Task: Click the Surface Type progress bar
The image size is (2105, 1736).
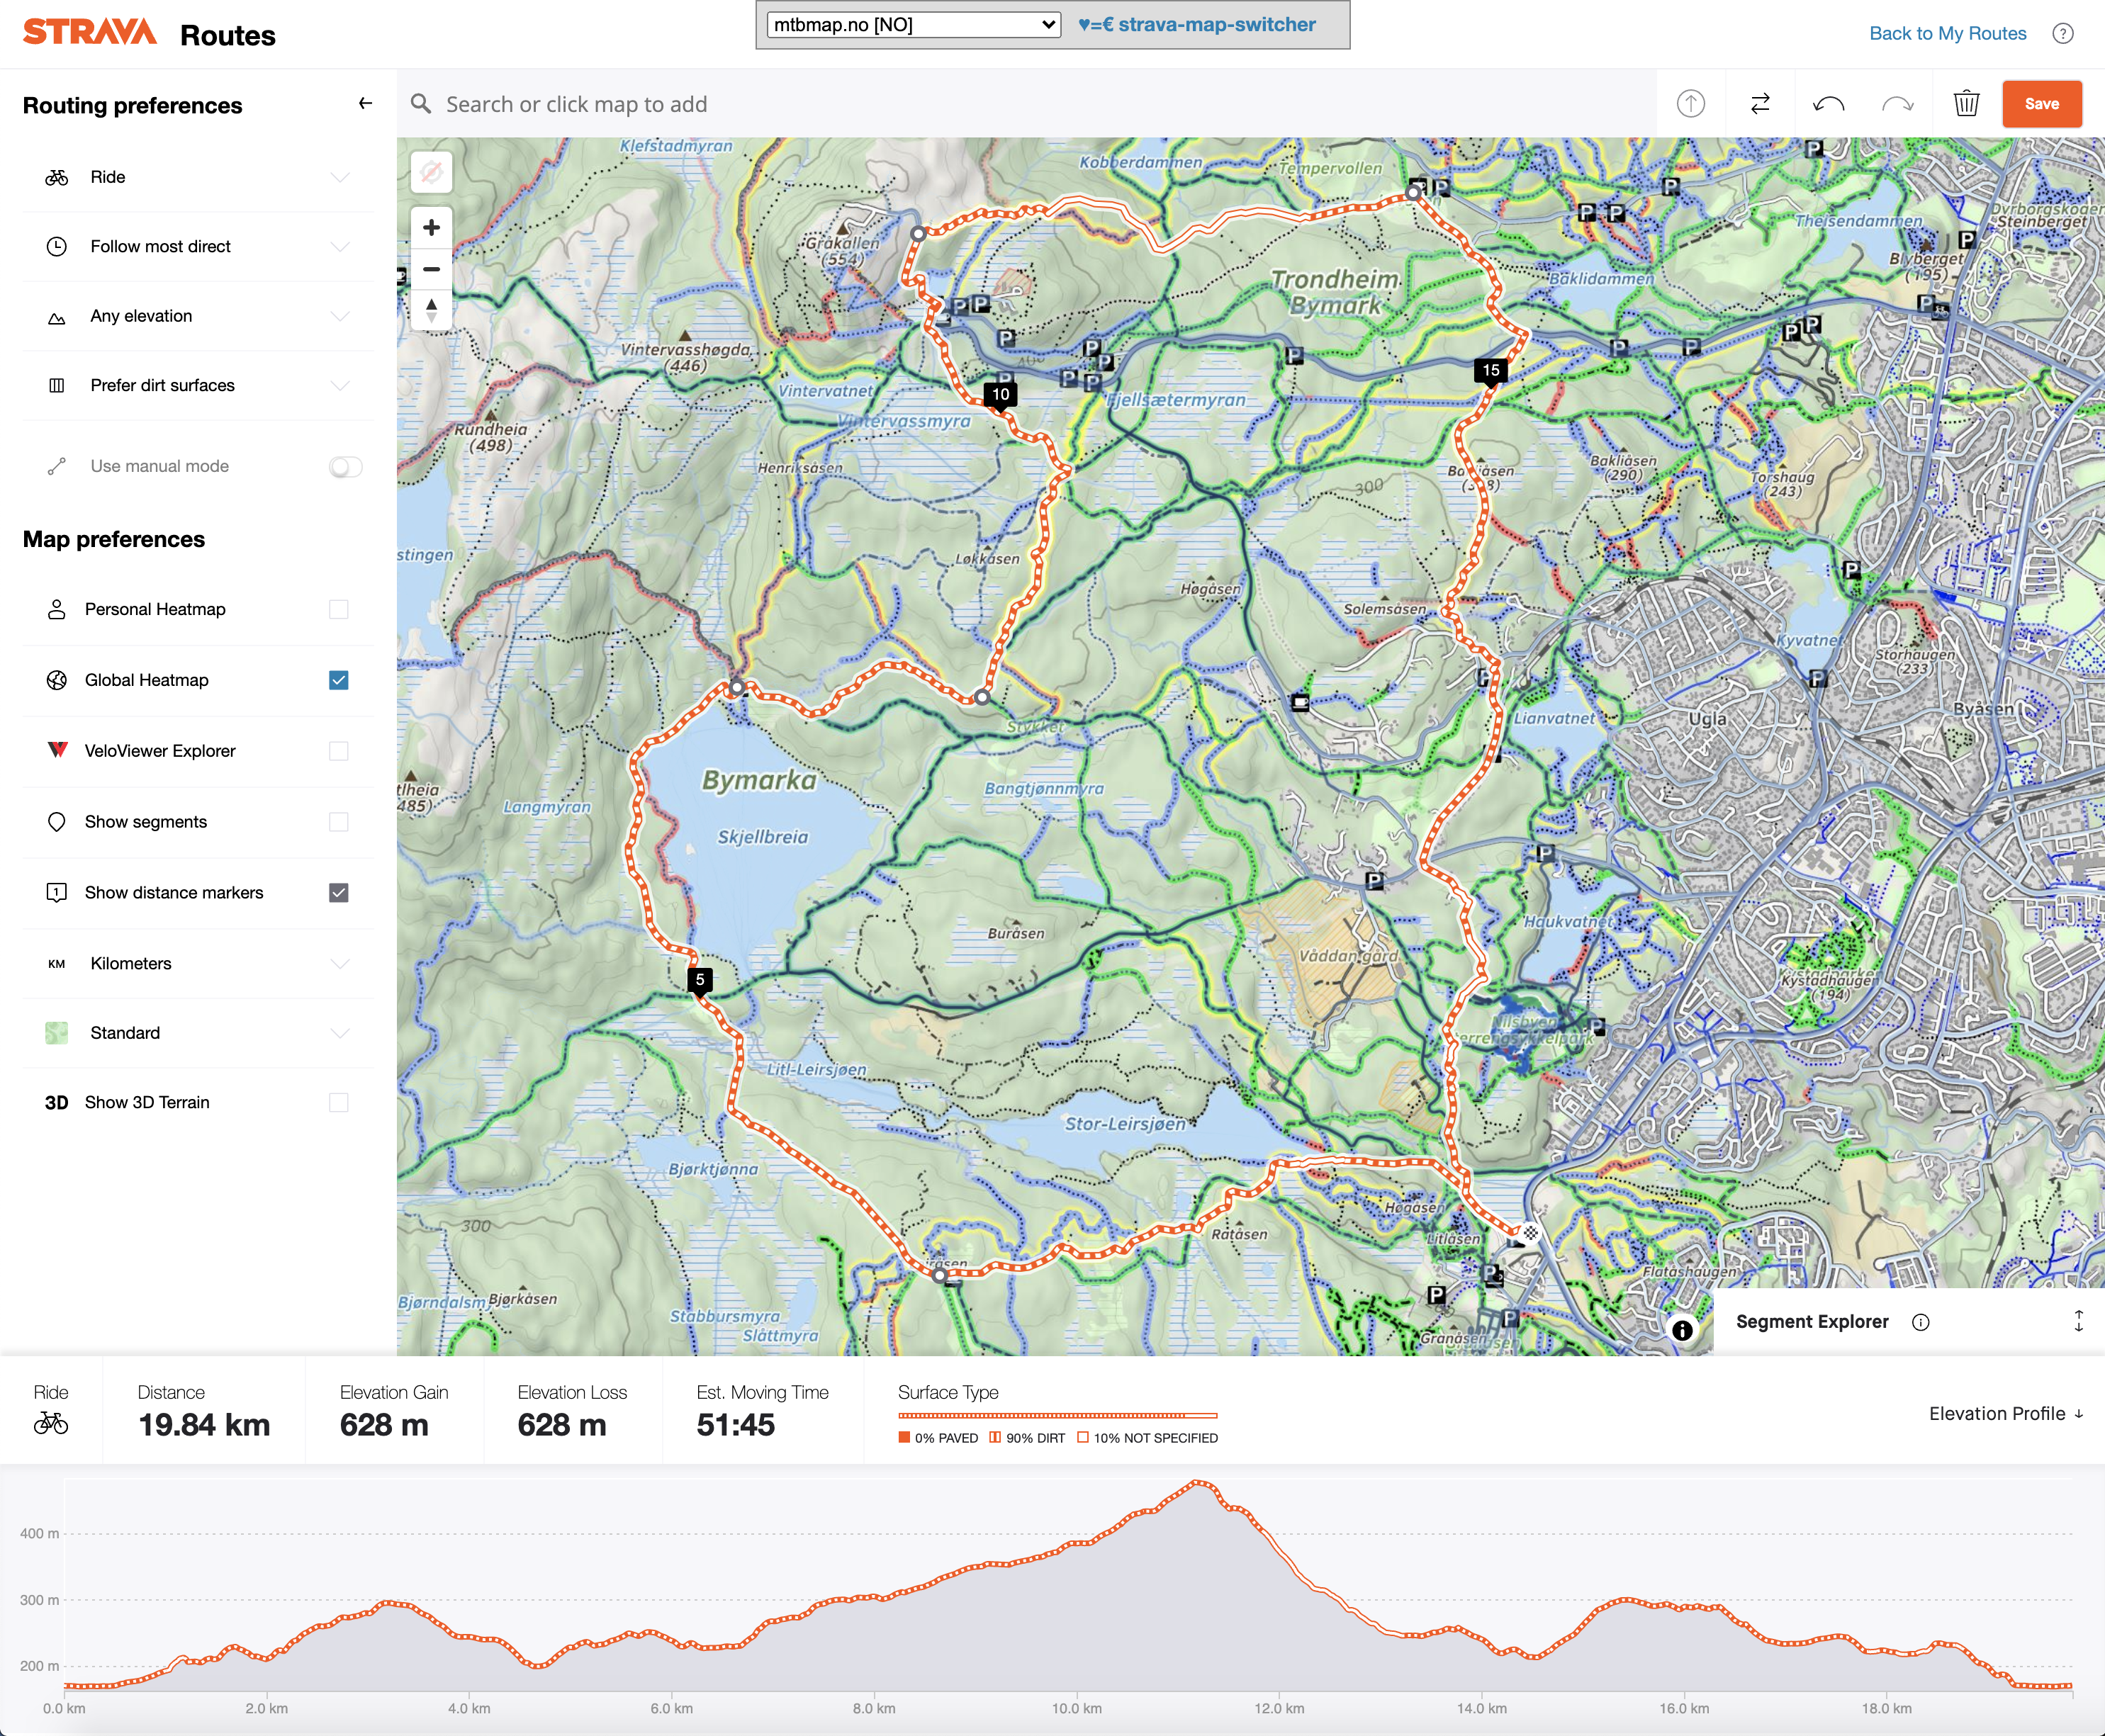Action: (1057, 1415)
